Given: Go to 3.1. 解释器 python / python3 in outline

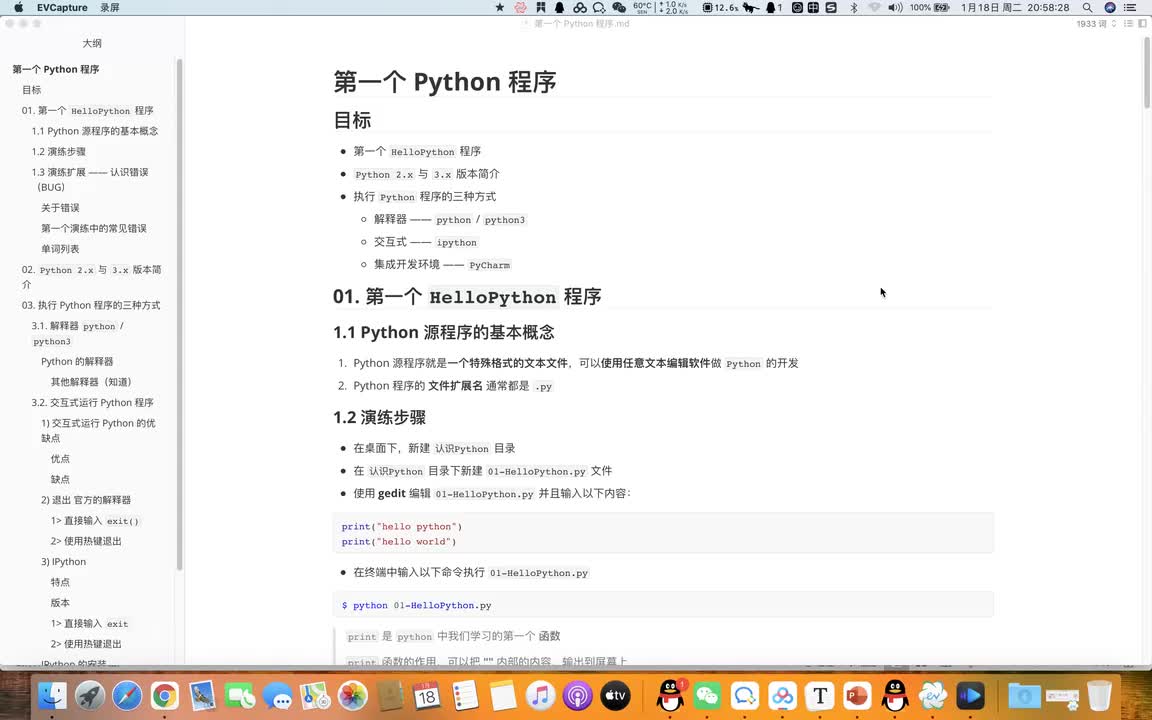Looking at the screenshot, I should [78, 333].
